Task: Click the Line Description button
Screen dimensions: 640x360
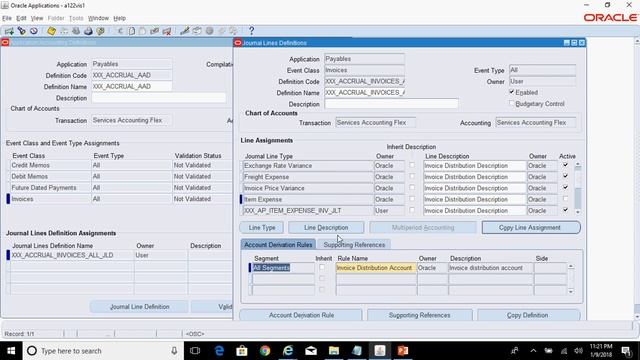Action: coord(326,227)
